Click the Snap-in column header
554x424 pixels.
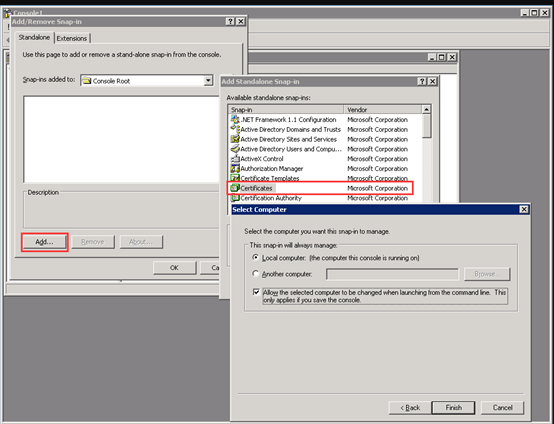click(286, 110)
